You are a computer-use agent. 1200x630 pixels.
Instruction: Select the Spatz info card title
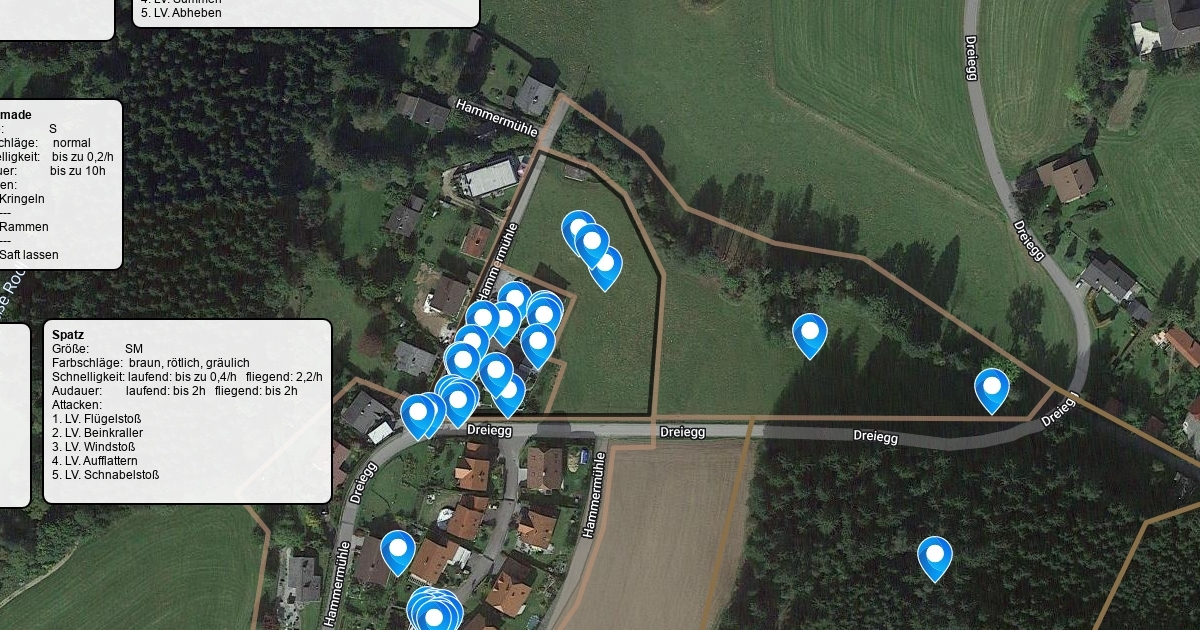(x=68, y=335)
